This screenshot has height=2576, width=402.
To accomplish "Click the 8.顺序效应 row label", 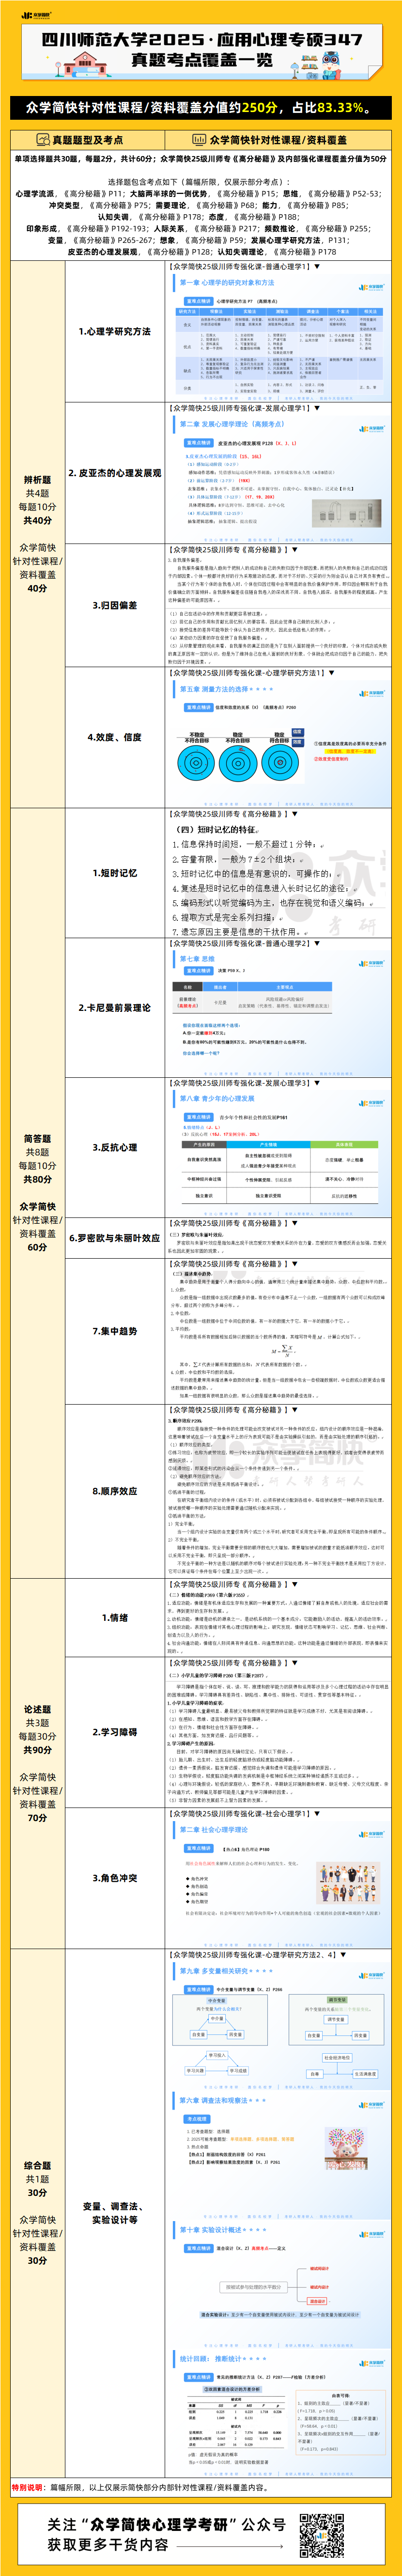I will [115, 1491].
